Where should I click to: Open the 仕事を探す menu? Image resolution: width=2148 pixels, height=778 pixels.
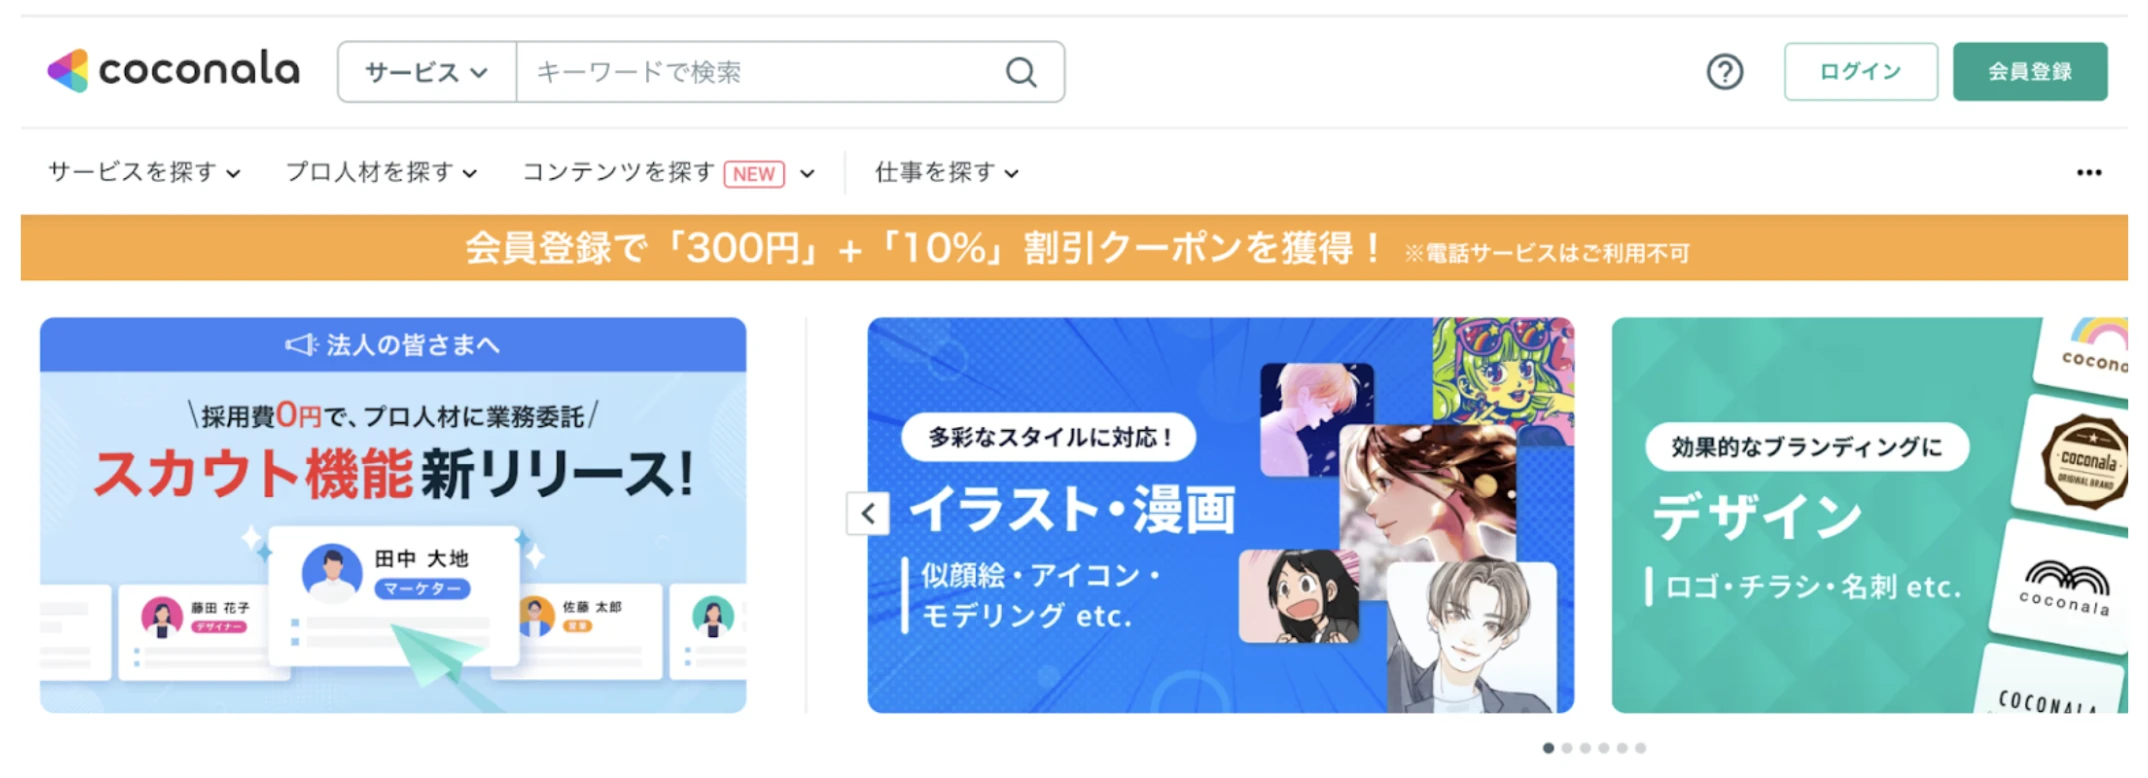click(x=947, y=172)
